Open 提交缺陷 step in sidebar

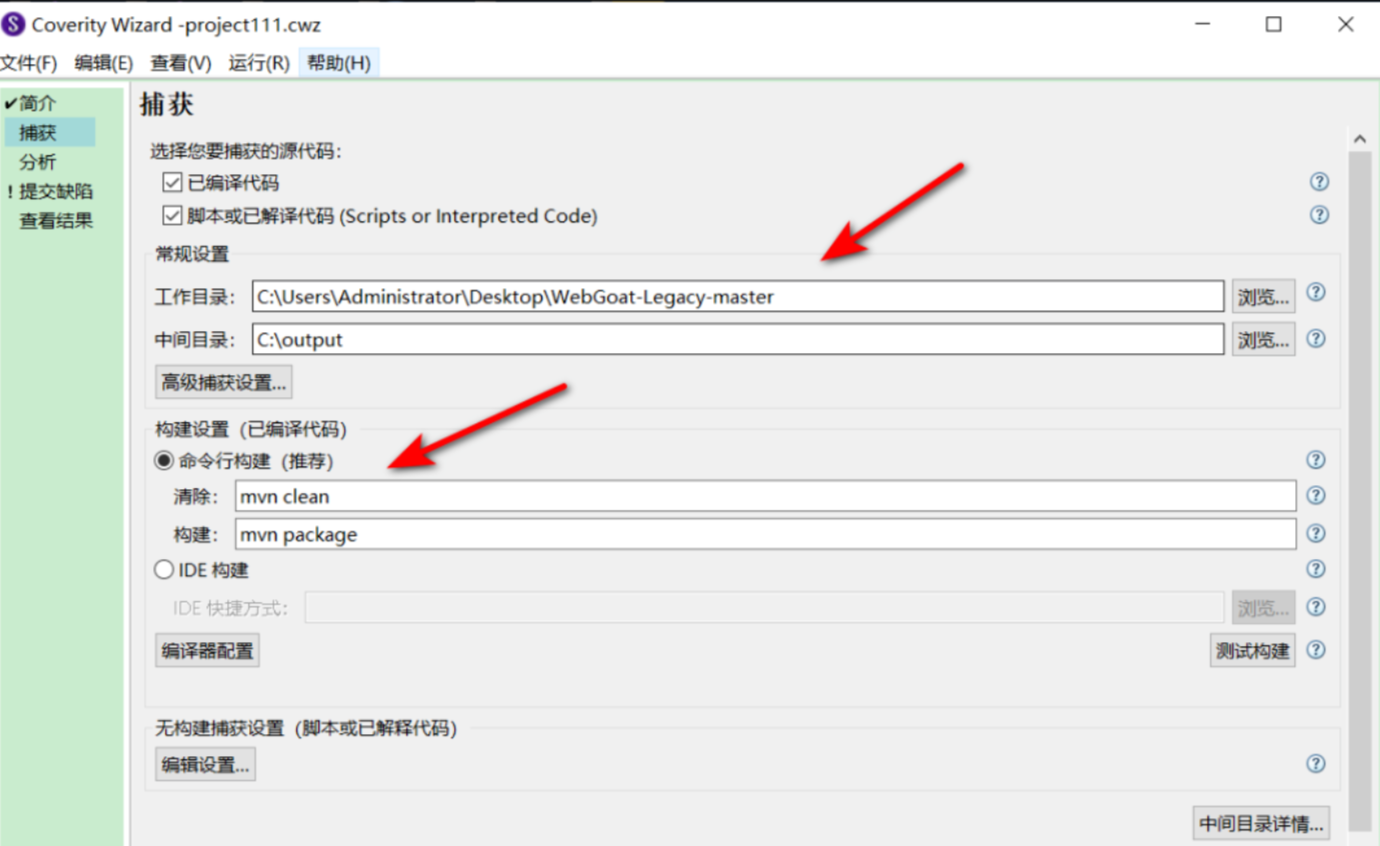[55, 191]
